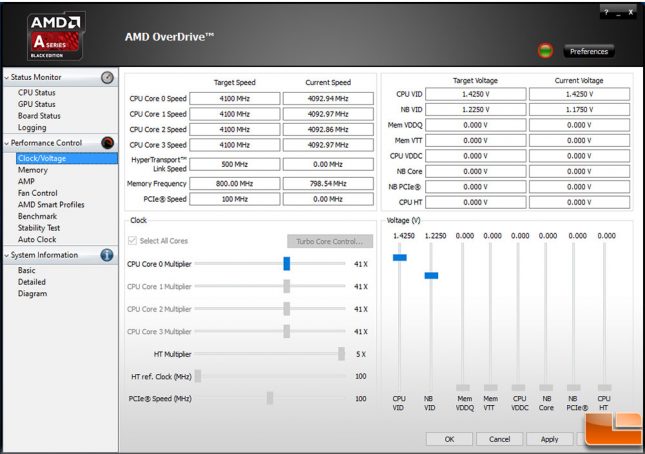This screenshot has width=645, height=454.
Task: Click CPU Core 2 Speed current speed field
Action: (328, 130)
